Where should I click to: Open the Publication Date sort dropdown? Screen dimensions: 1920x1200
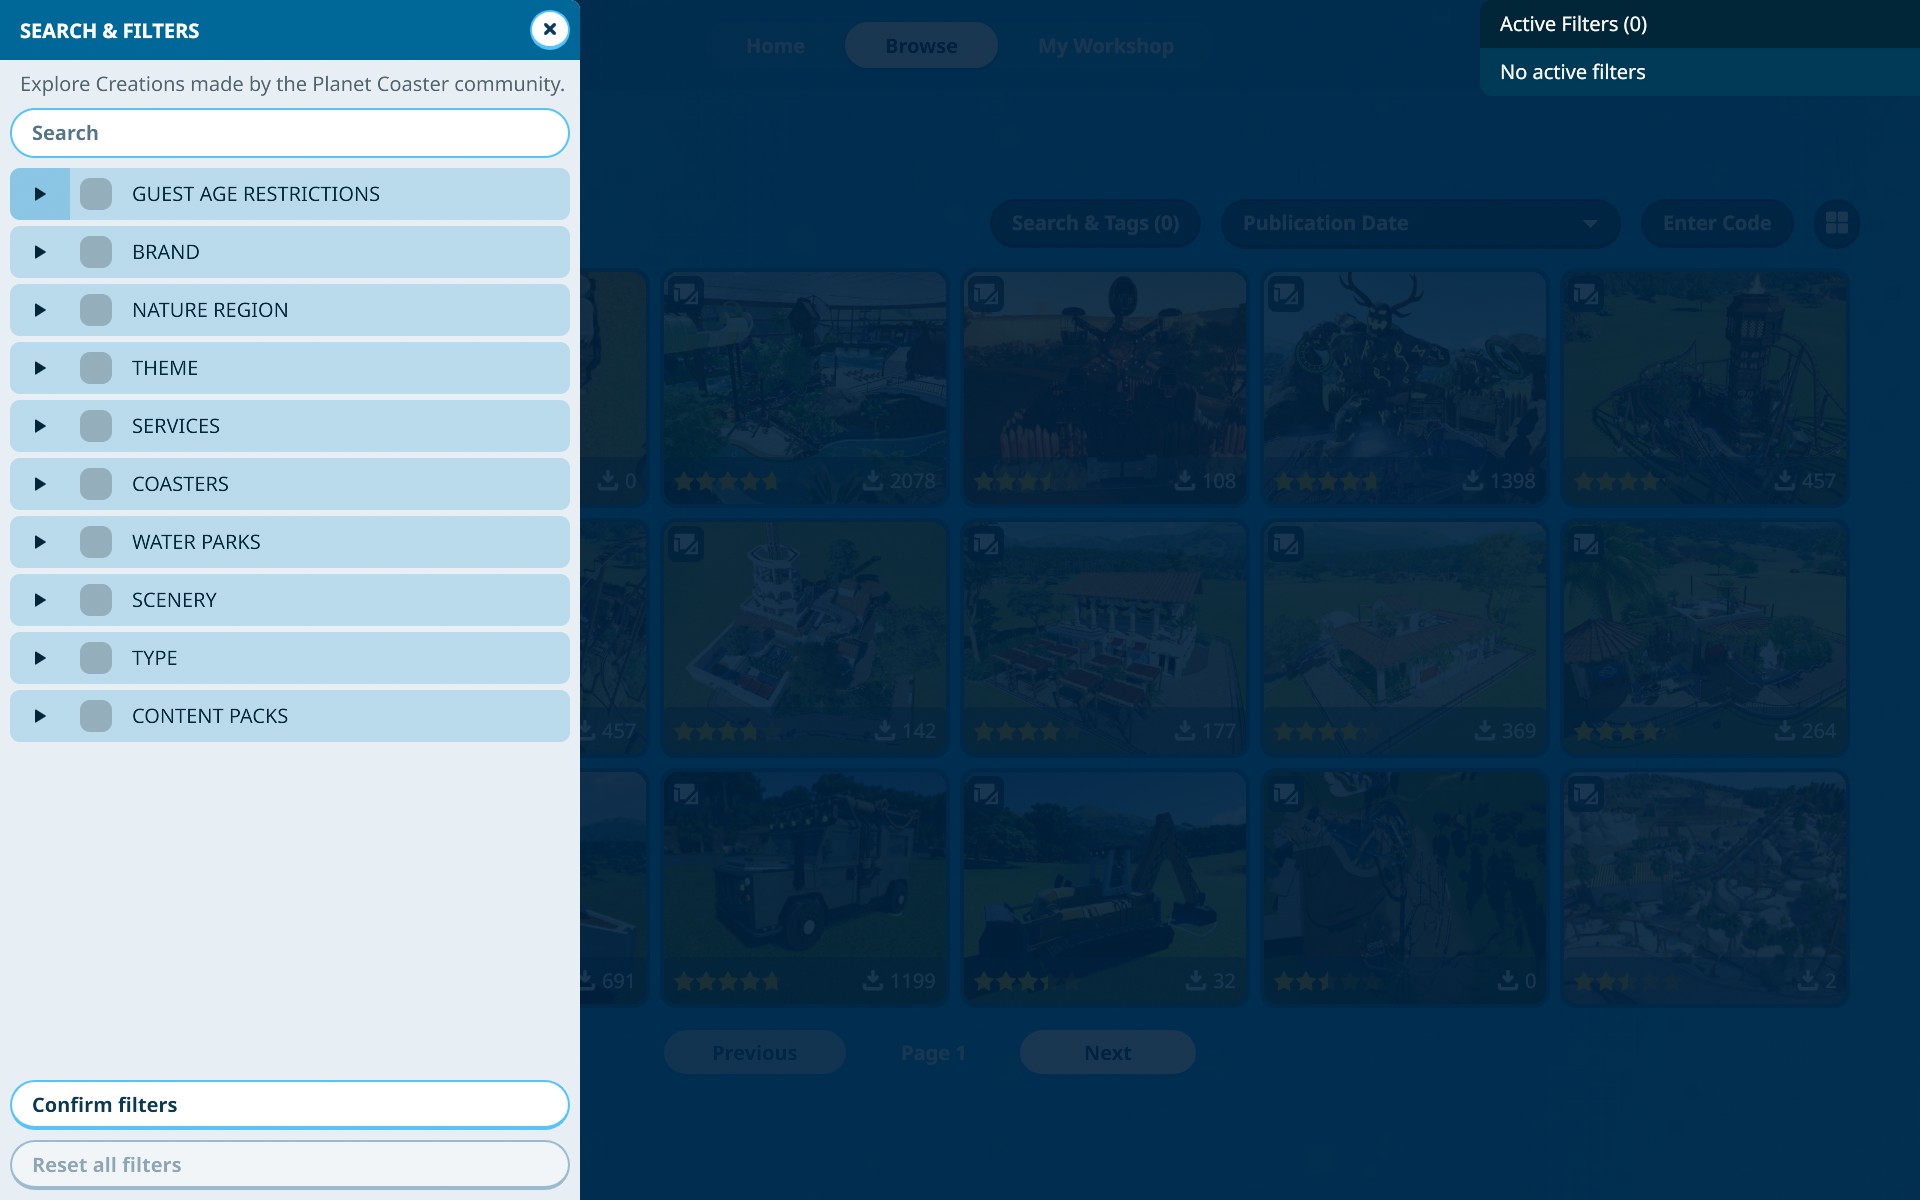pyautogui.click(x=1420, y=223)
